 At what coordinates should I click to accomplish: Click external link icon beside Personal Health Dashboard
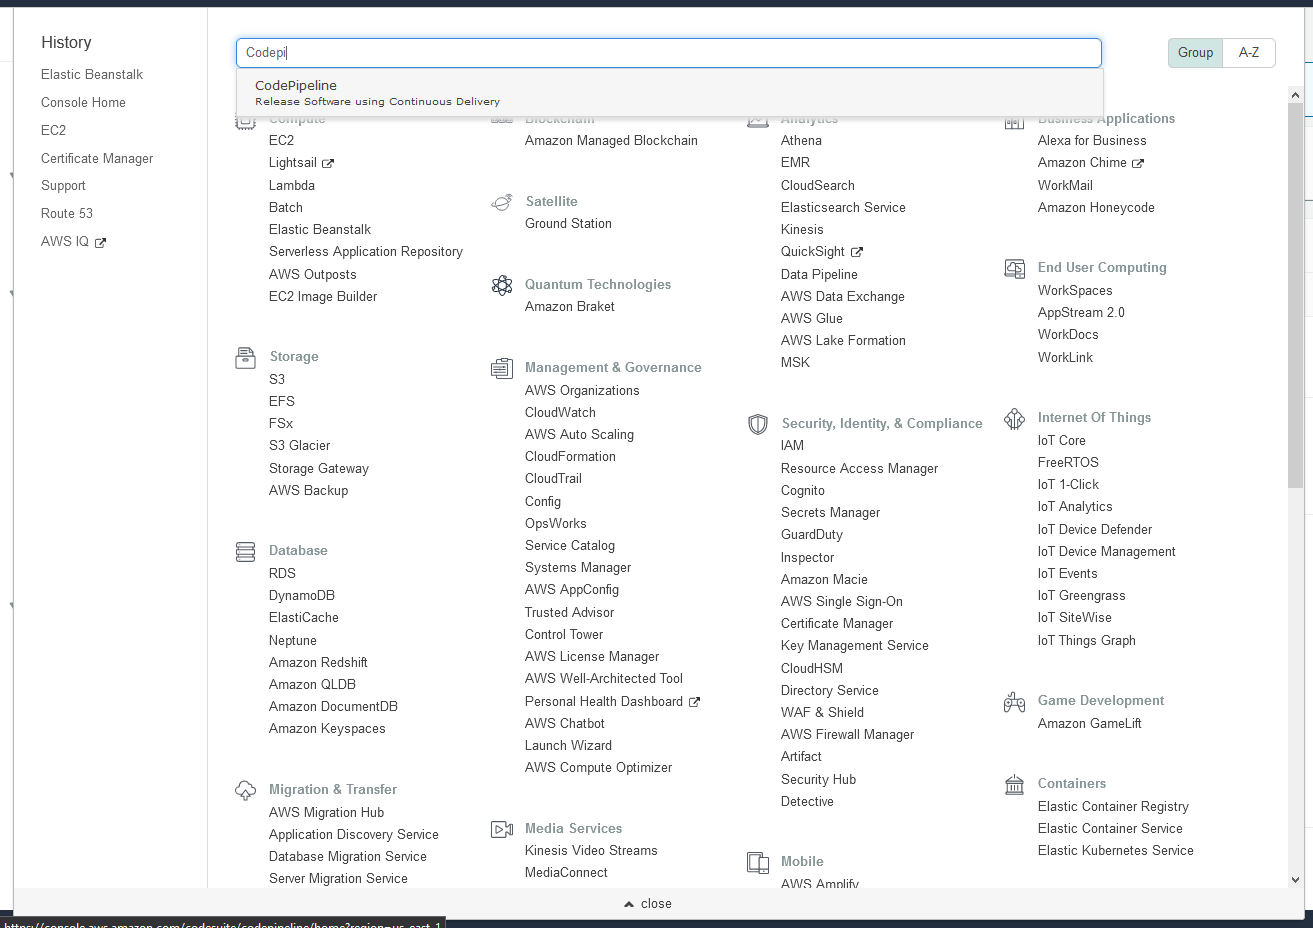(x=695, y=702)
